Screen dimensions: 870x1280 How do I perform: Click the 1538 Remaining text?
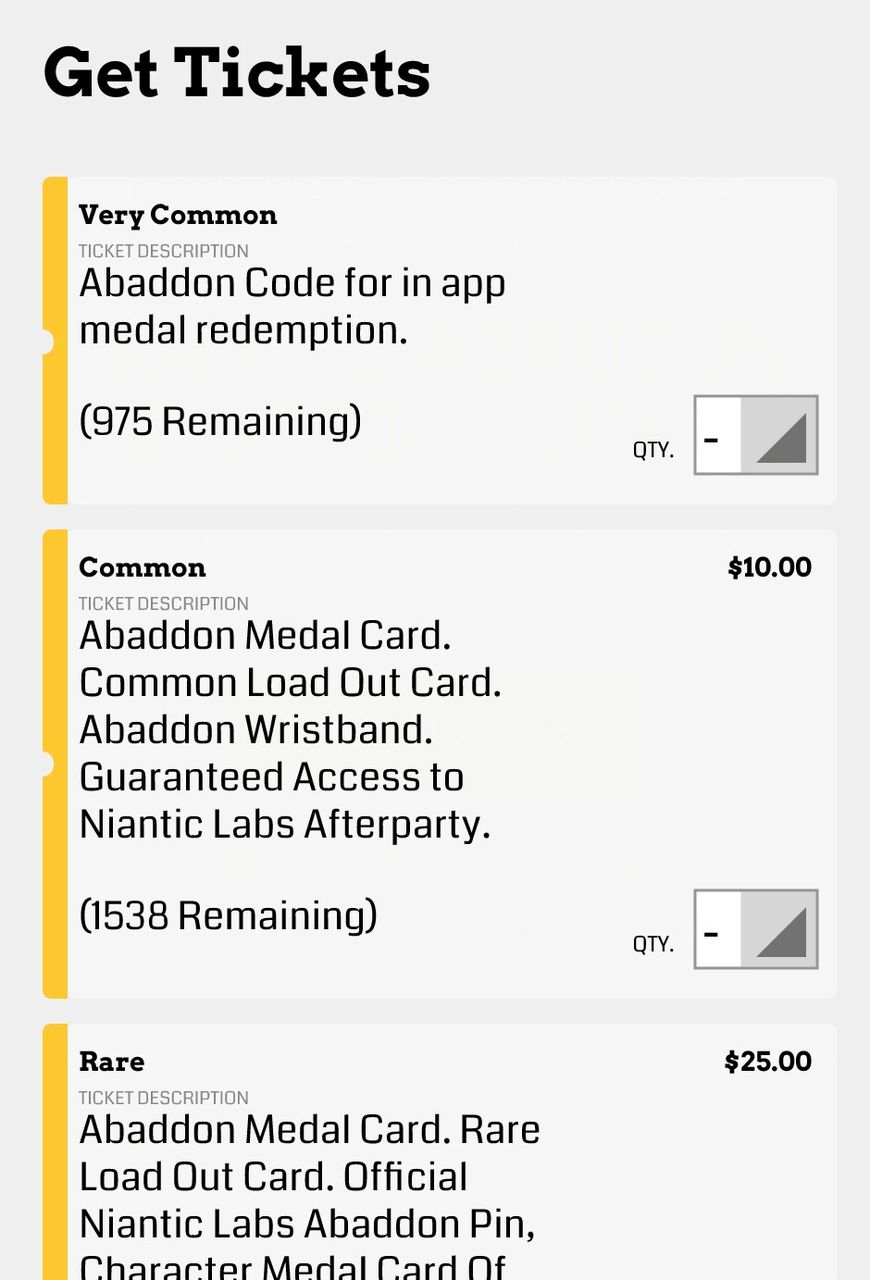point(228,915)
